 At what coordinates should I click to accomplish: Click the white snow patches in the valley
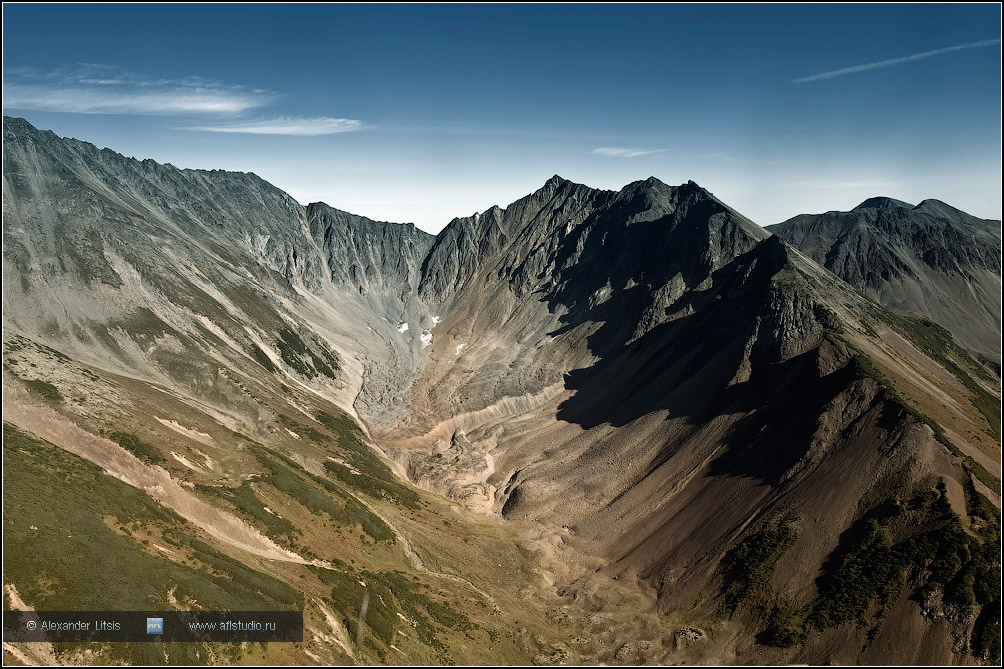pos(426,337)
